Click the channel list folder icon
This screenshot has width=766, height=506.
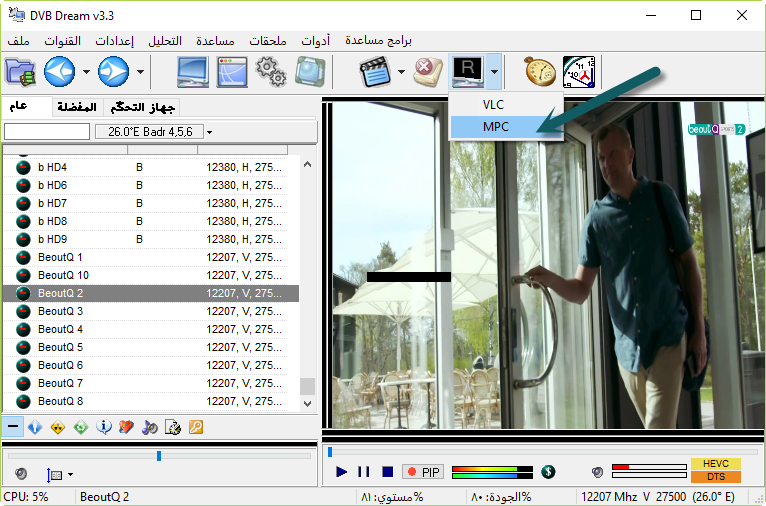(20, 72)
